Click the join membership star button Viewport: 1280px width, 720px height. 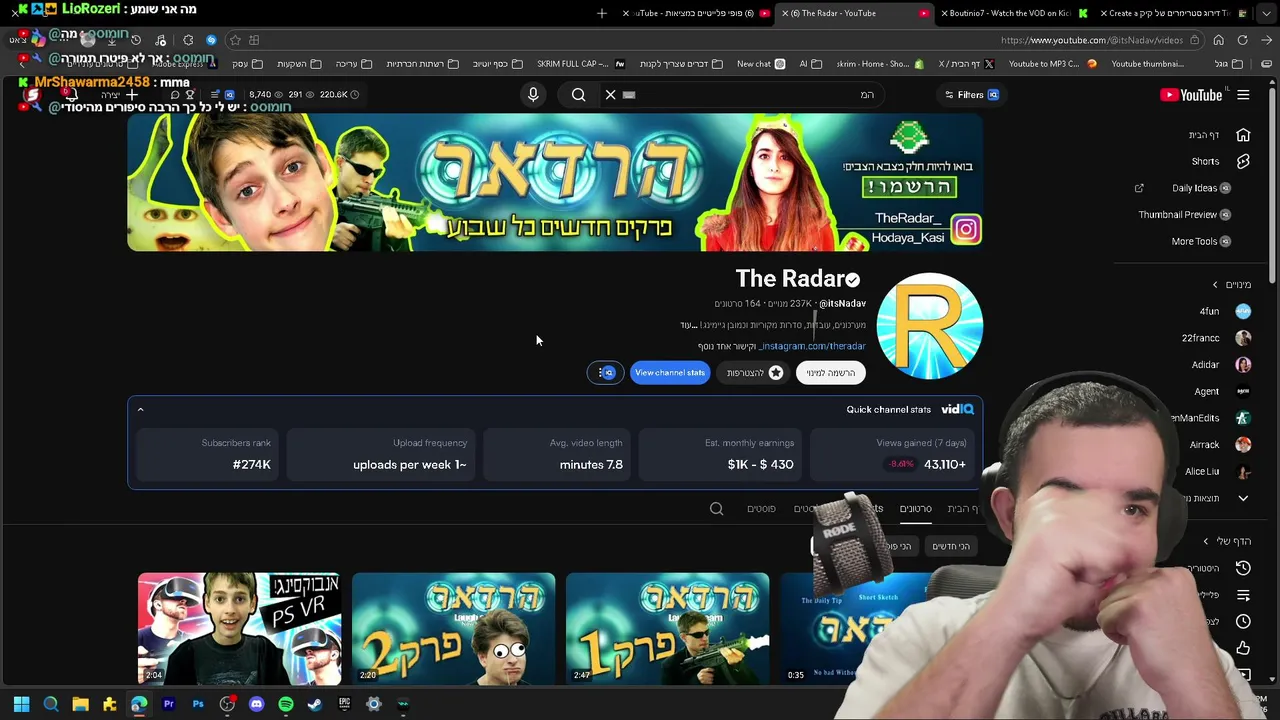755,373
